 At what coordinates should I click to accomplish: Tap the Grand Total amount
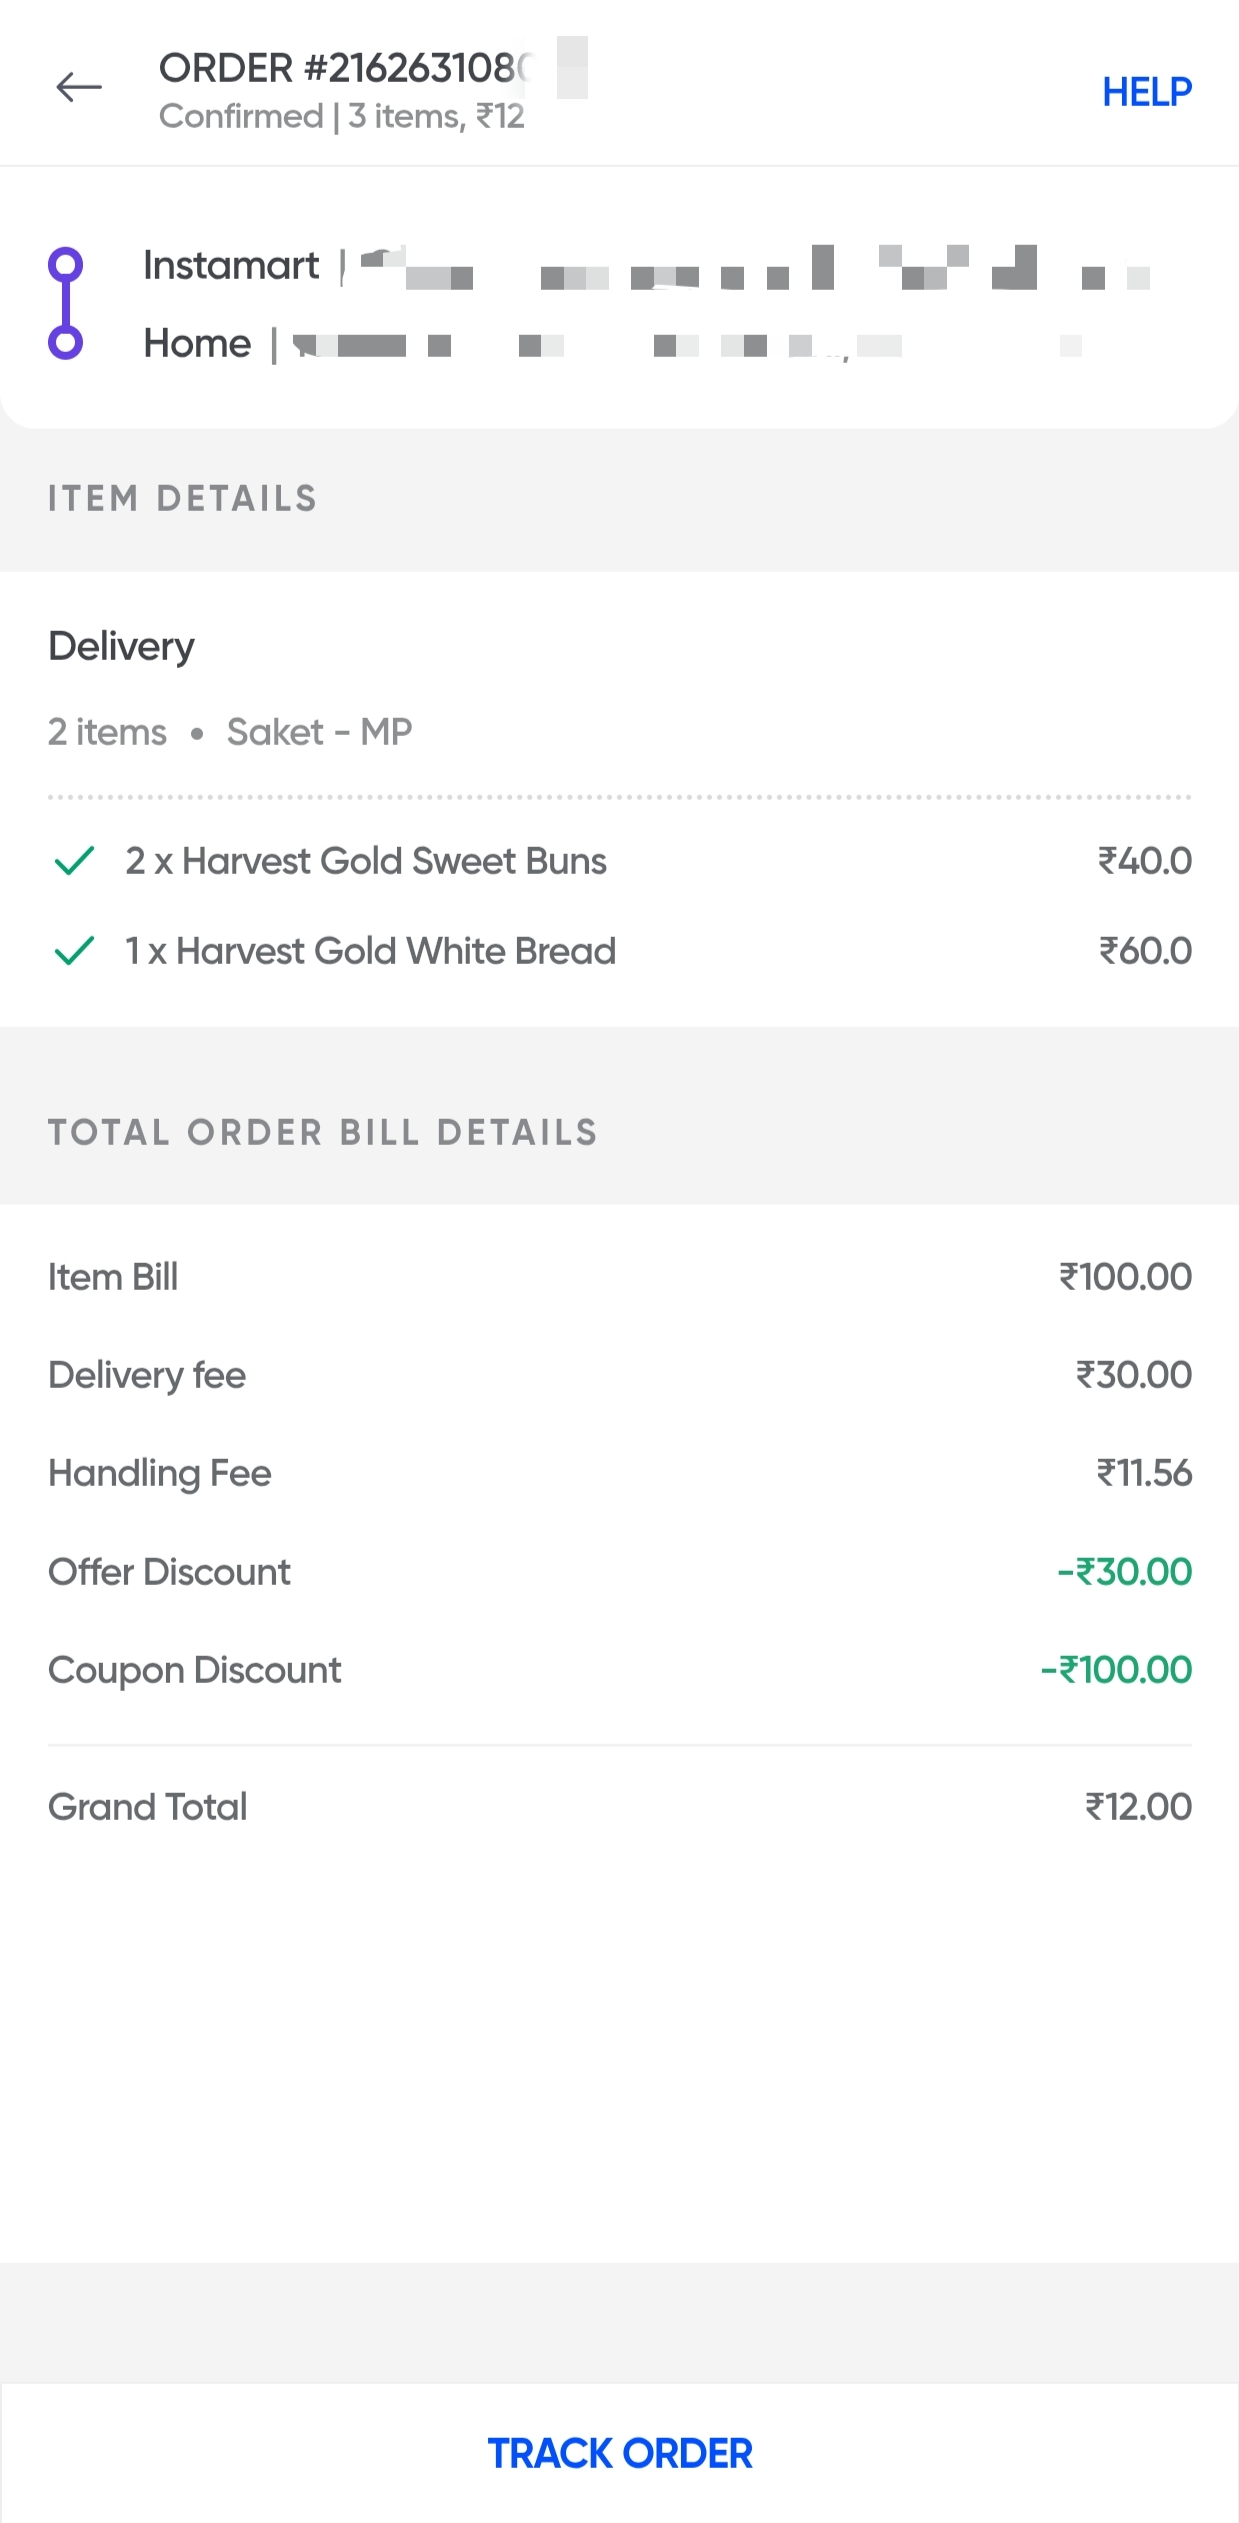tap(1138, 1807)
